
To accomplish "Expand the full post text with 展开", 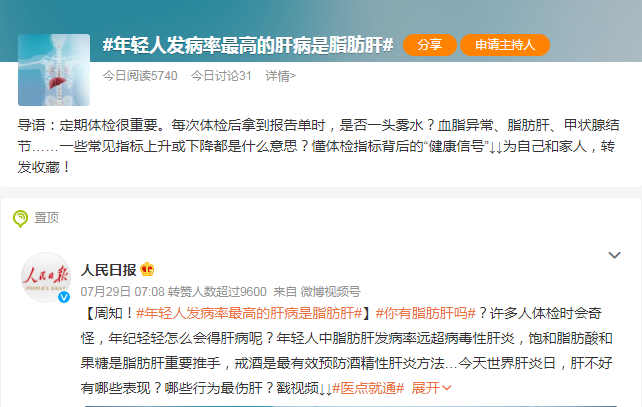I will (431, 388).
